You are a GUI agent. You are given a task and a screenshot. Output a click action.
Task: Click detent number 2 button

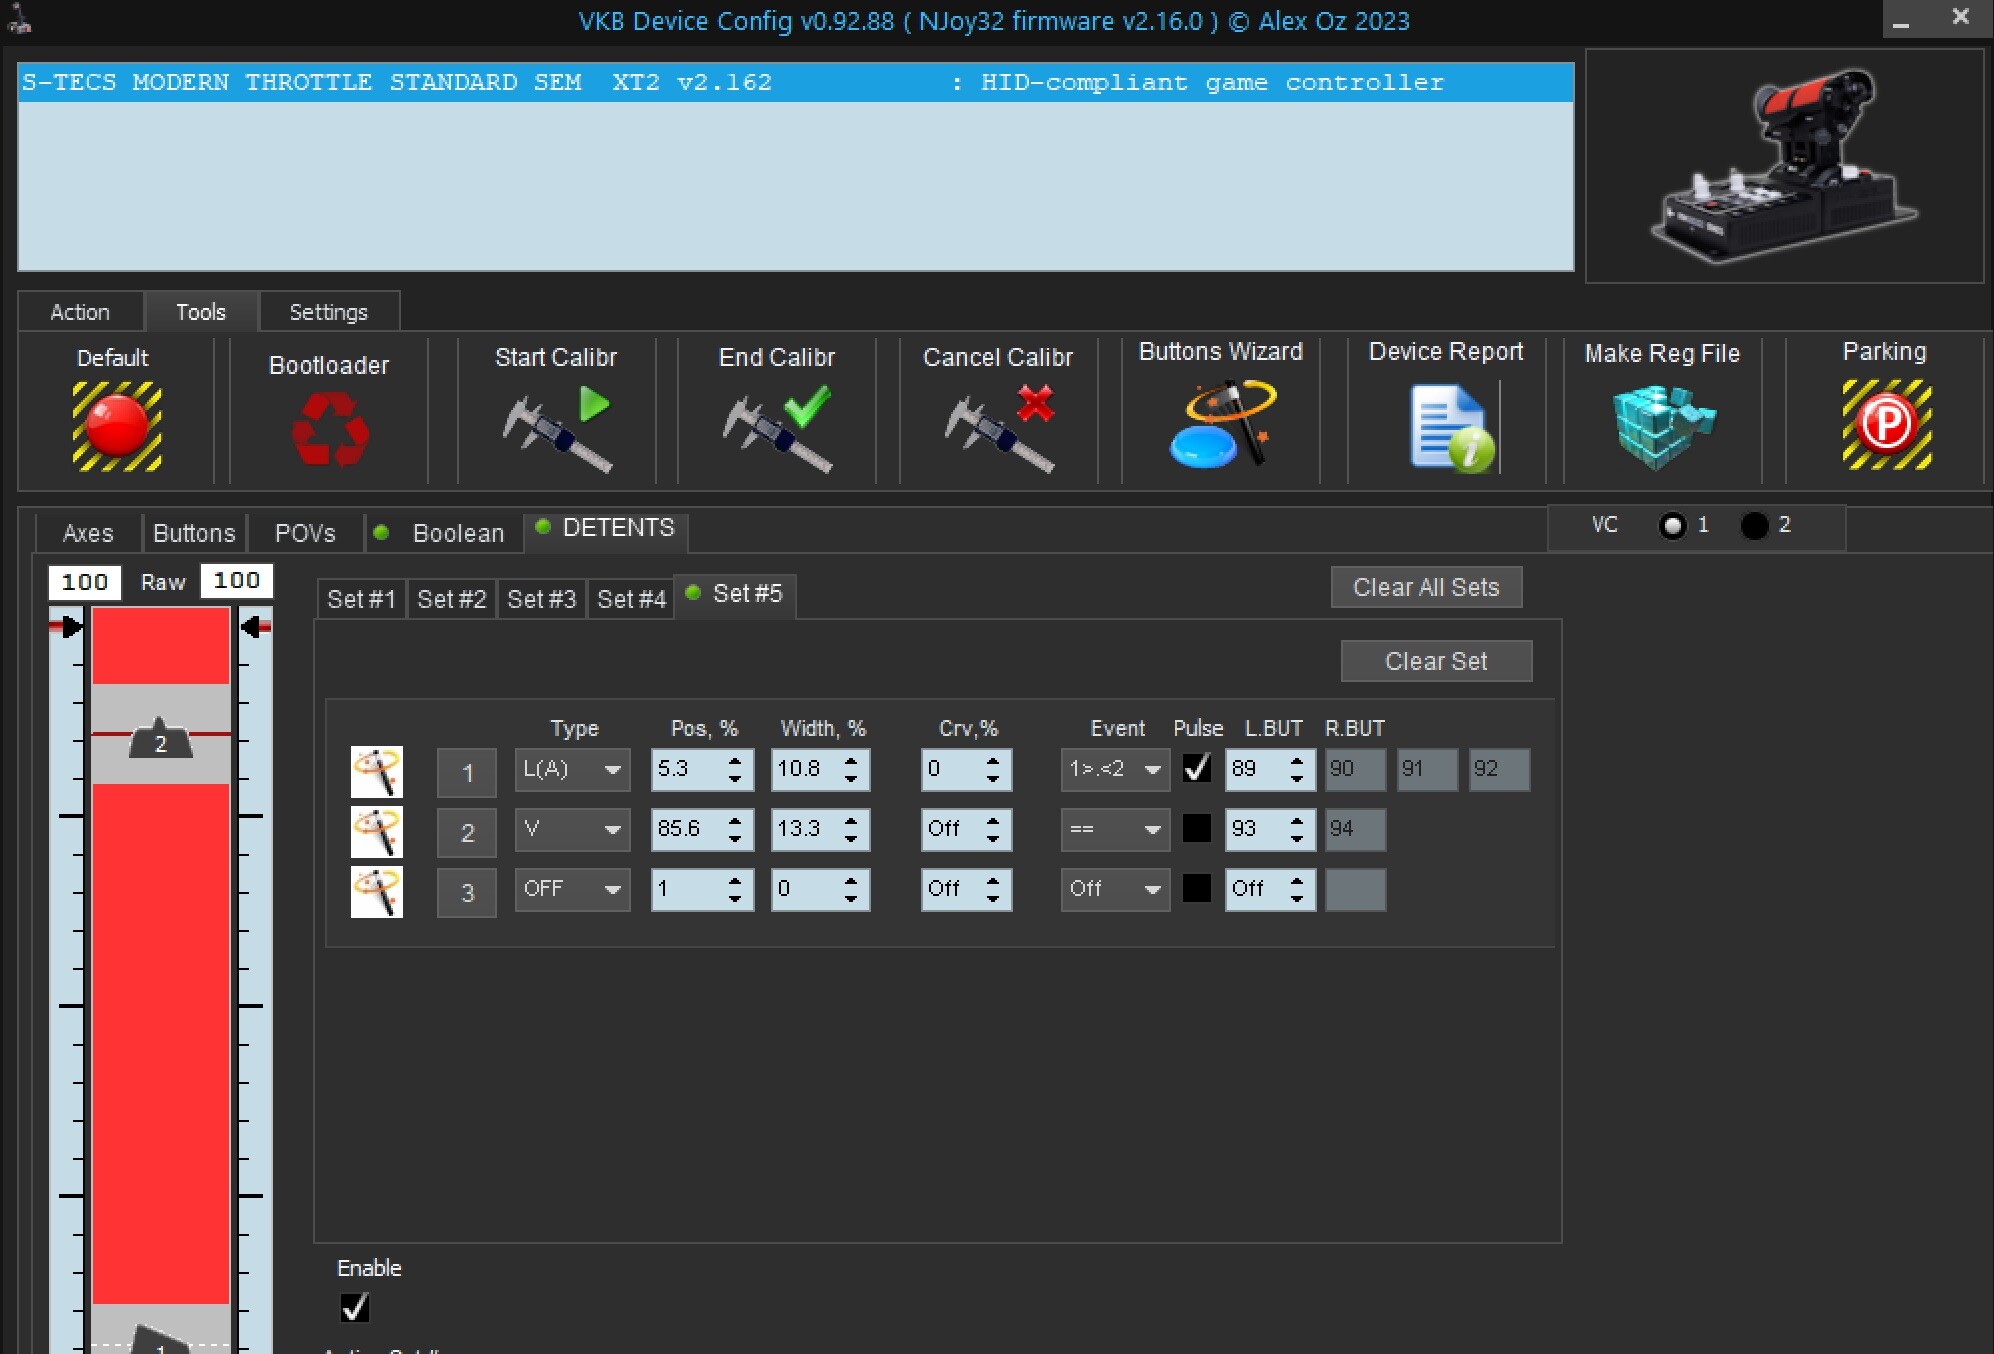click(x=467, y=833)
